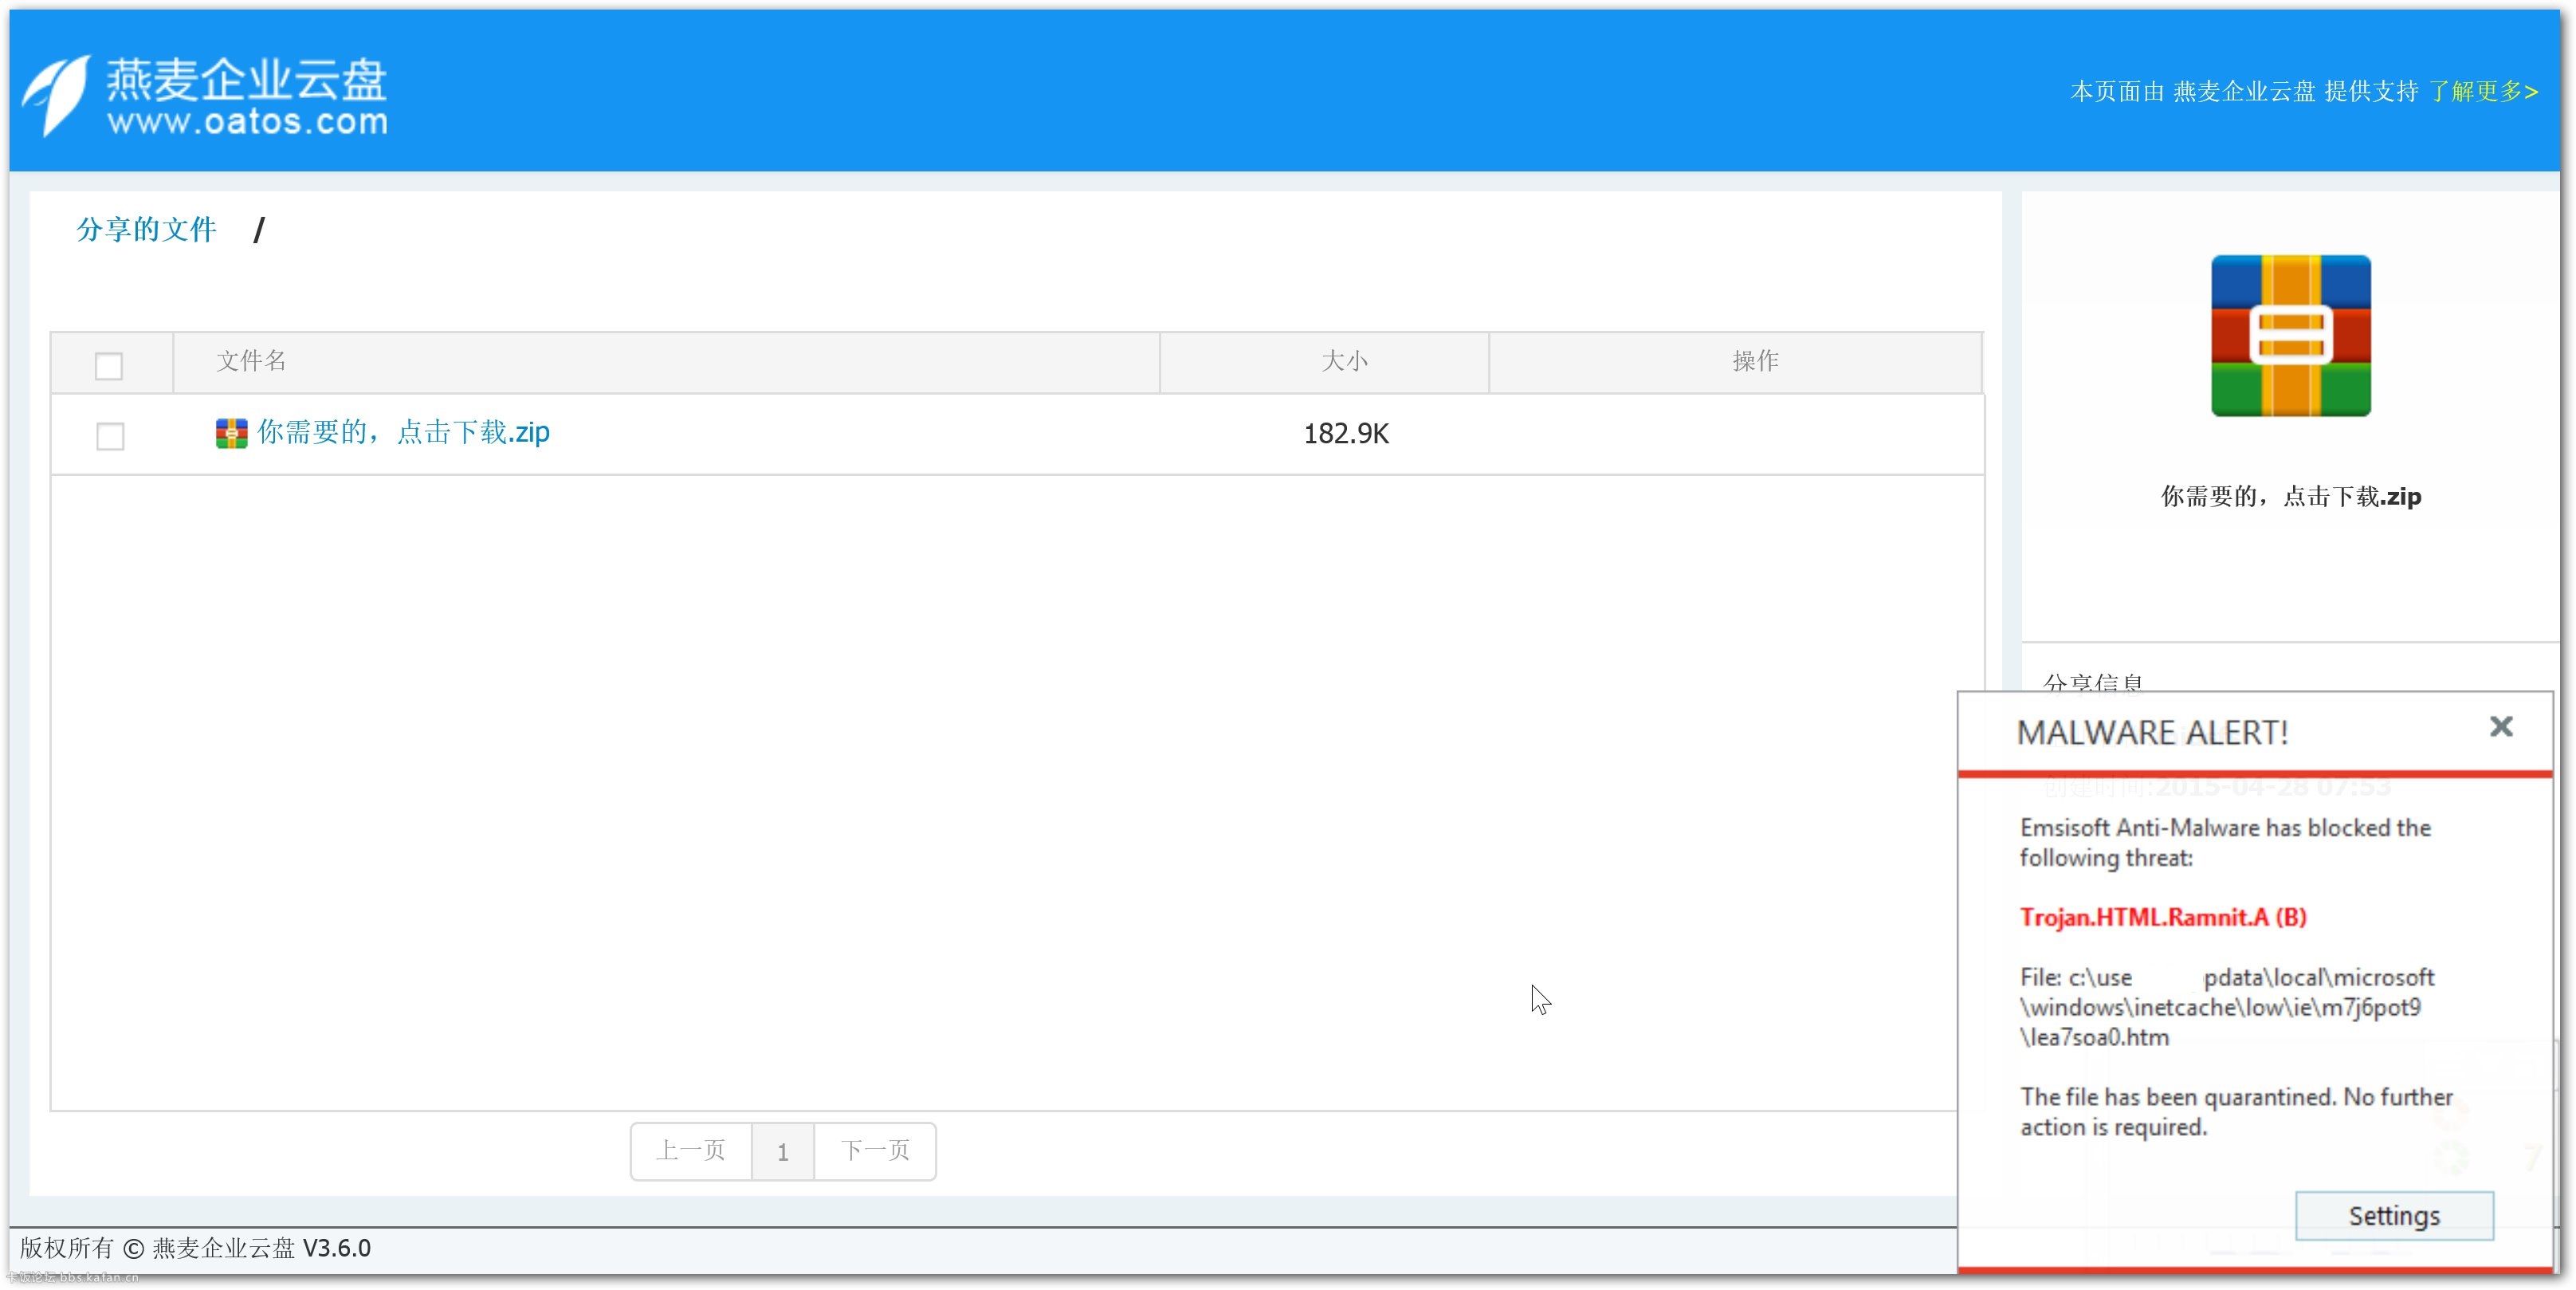Select page 1 in pagination
Viewport: 2576px width, 1290px height.
click(783, 1152)
